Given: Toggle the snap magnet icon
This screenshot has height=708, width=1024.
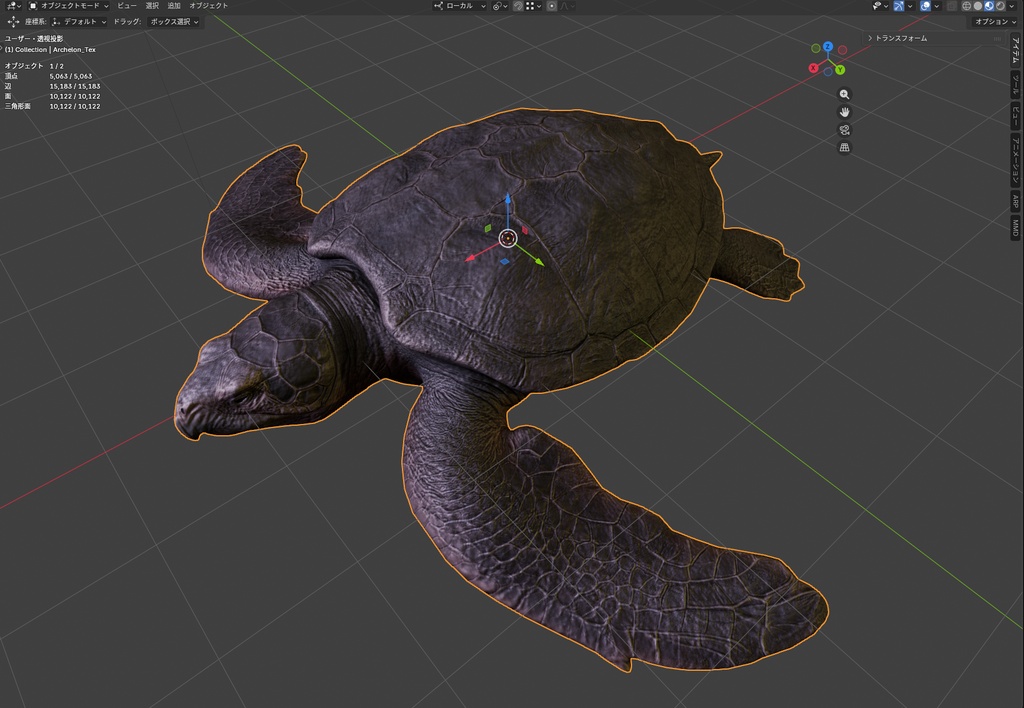Looking at the screenshot, I should click(x=518, y=6).
